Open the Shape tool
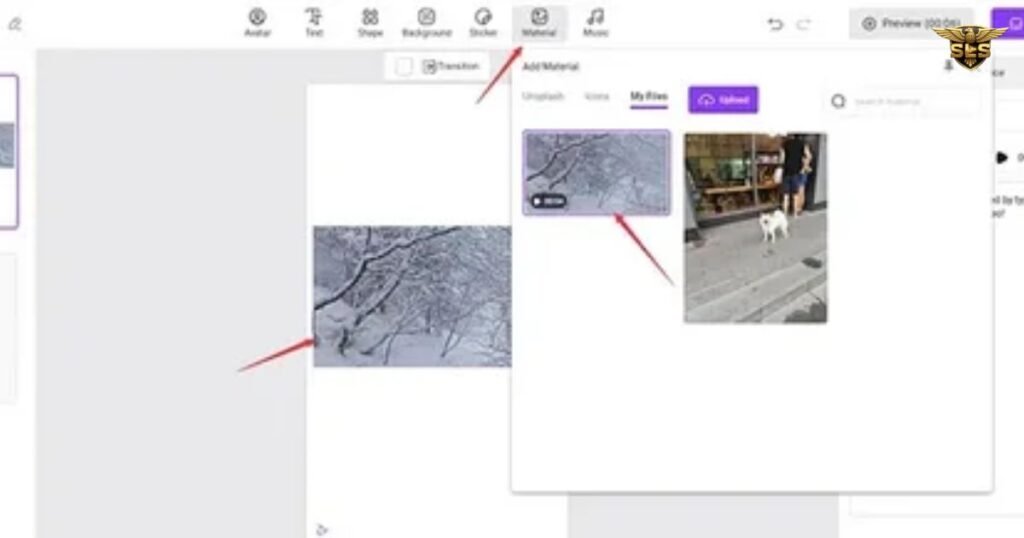The image size is (1024, 538). click(x=370, y=22)
